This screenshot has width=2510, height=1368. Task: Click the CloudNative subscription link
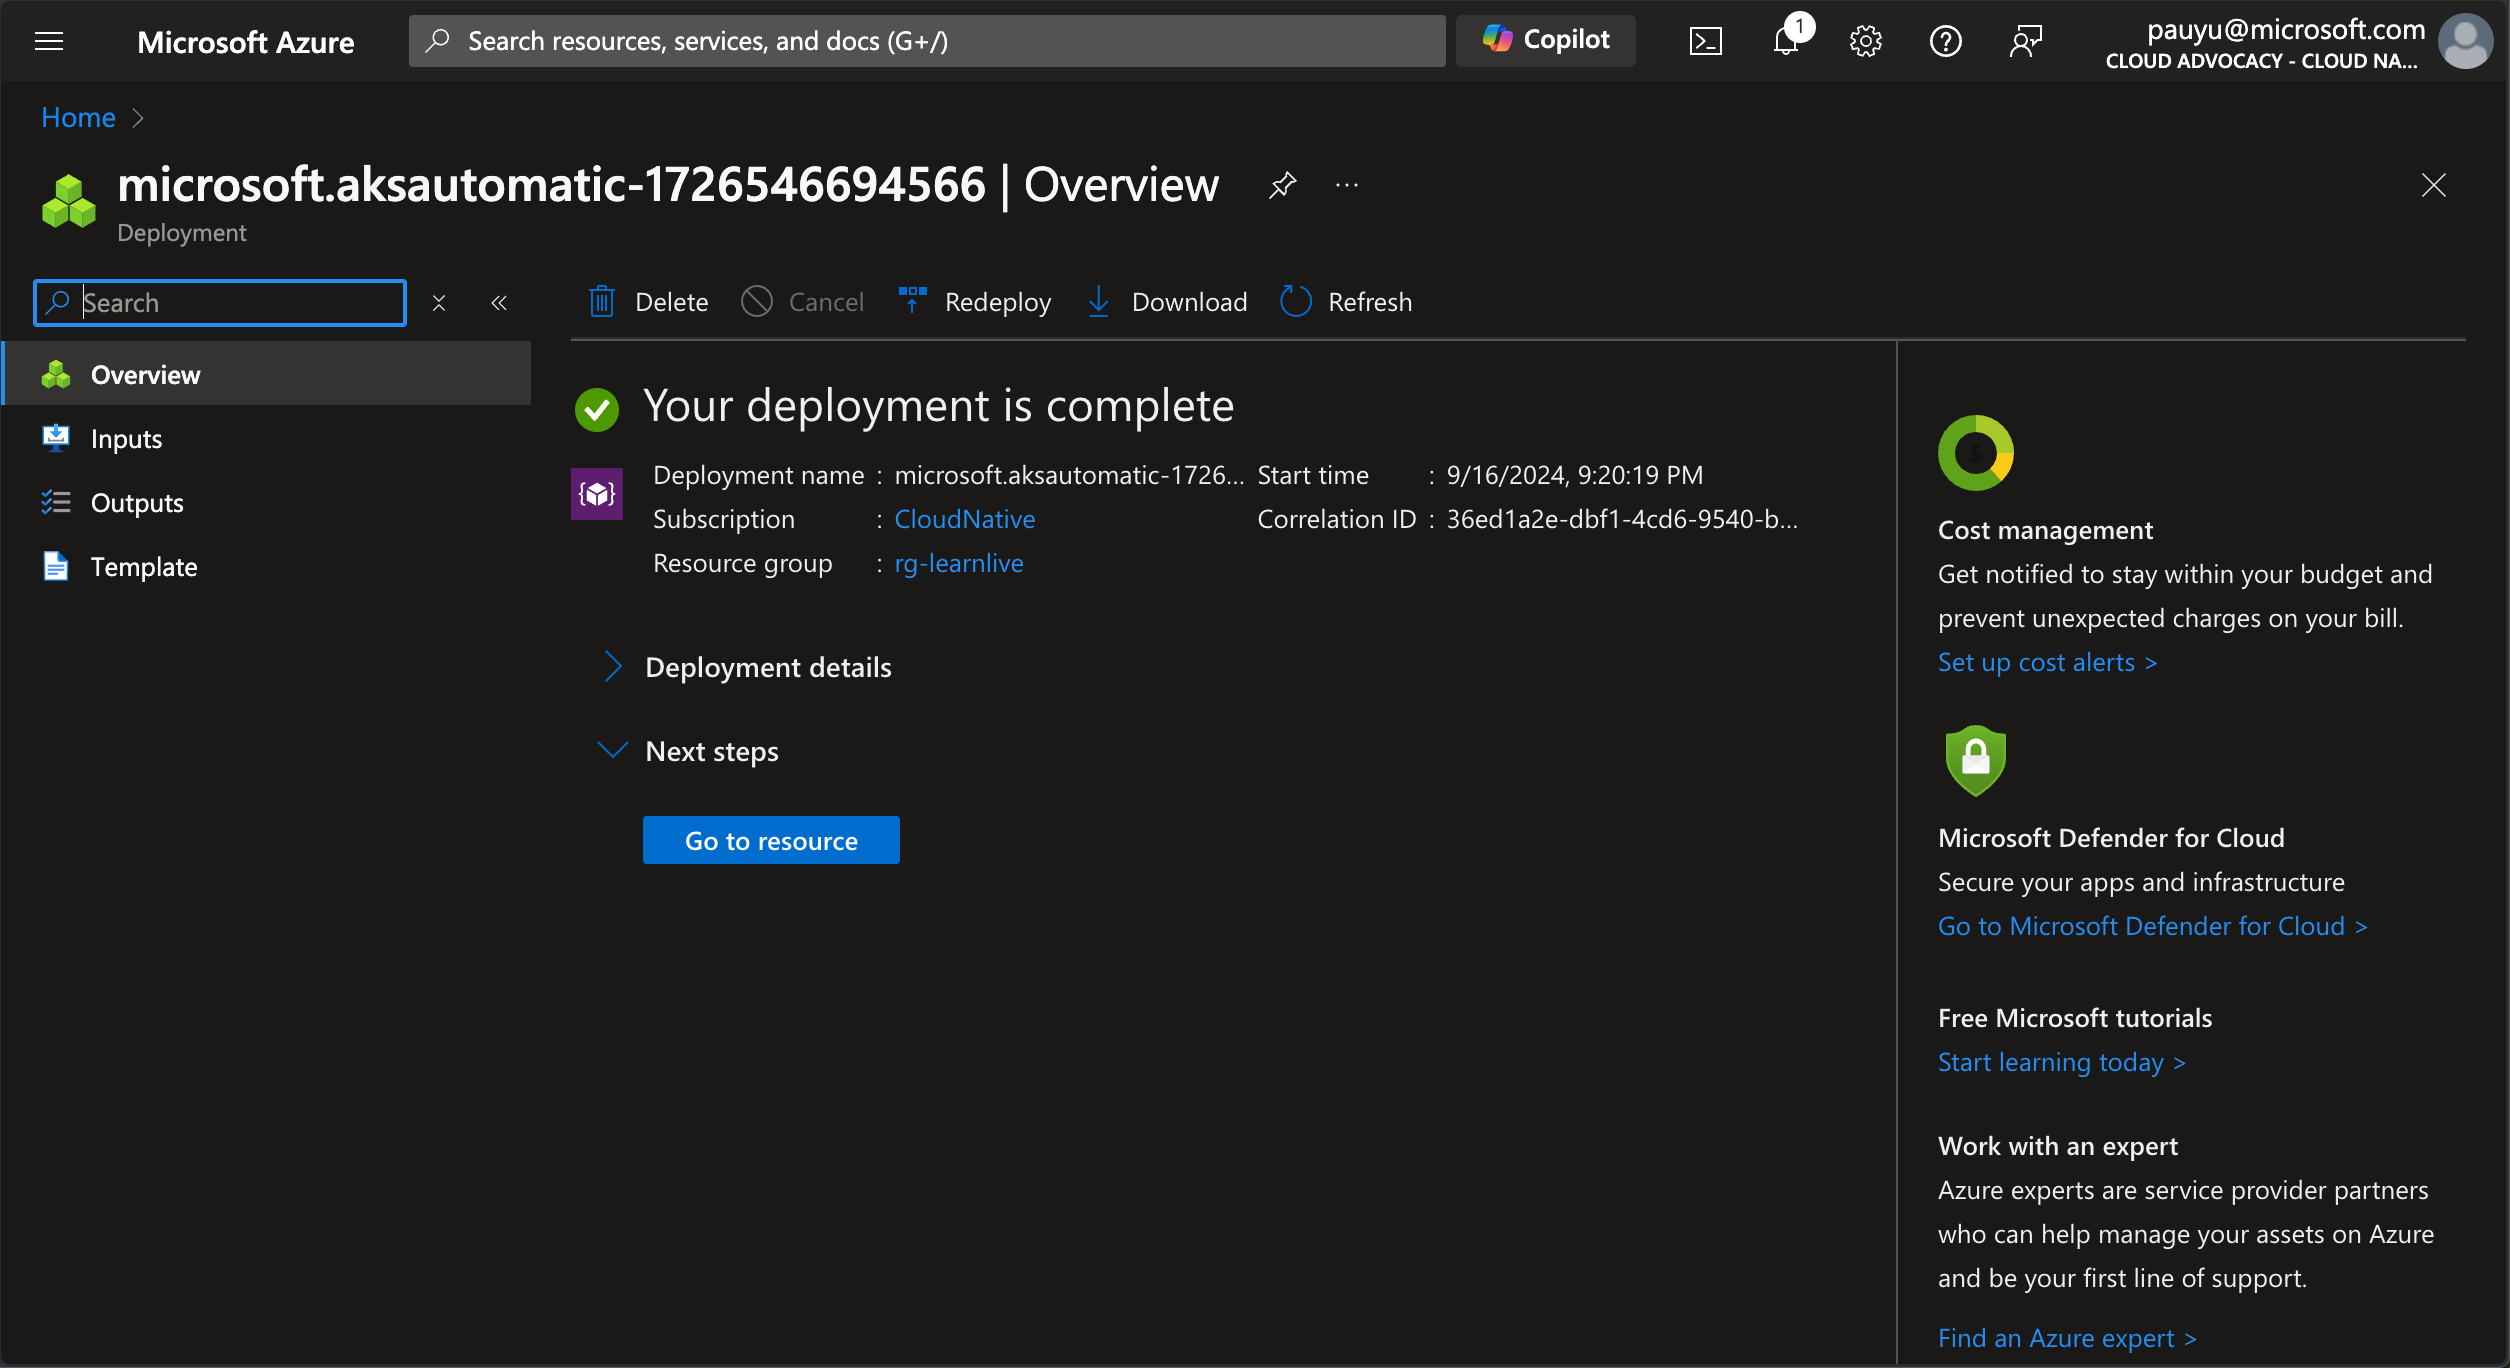[965, 517]
